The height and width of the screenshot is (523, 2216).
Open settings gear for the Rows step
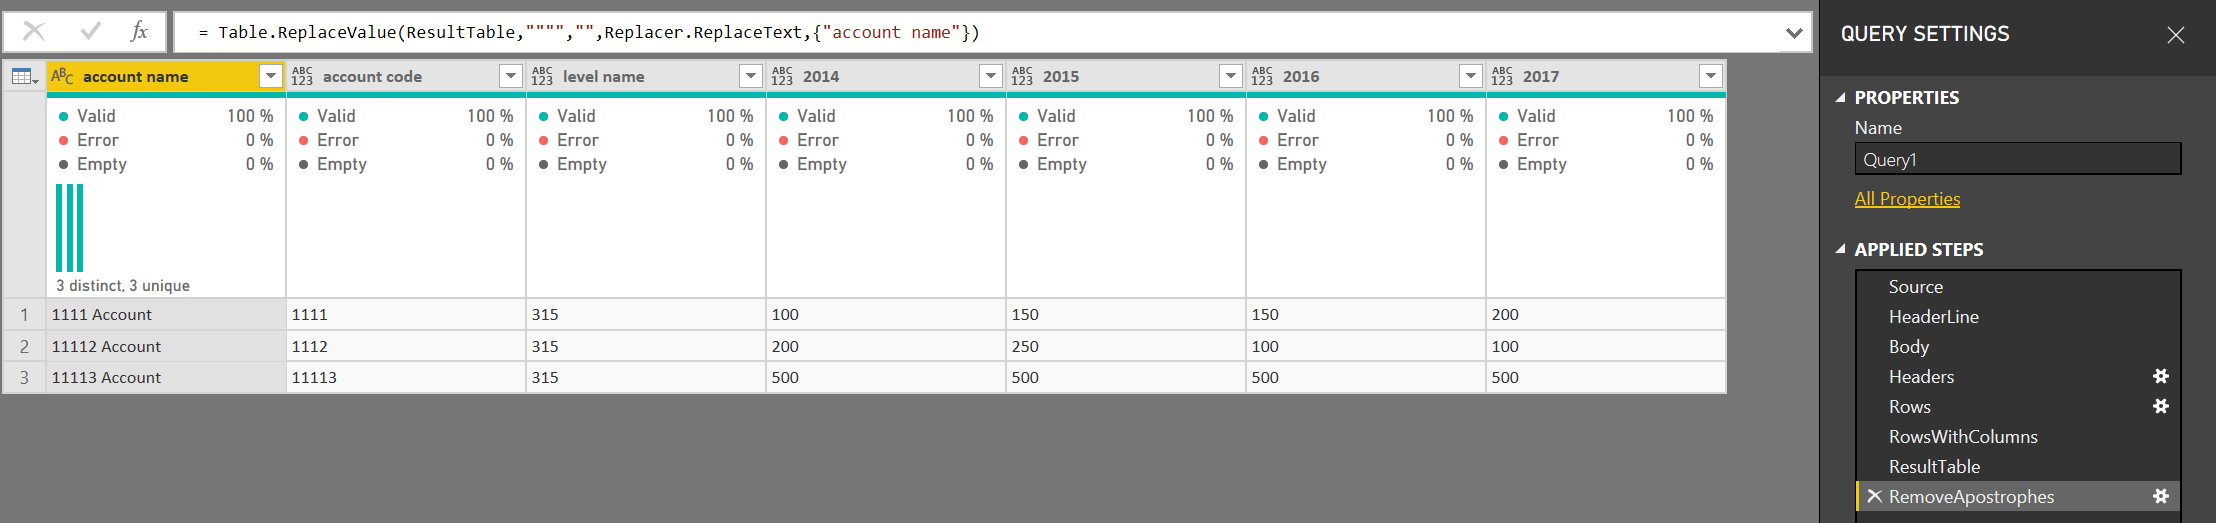point(2161,406)
